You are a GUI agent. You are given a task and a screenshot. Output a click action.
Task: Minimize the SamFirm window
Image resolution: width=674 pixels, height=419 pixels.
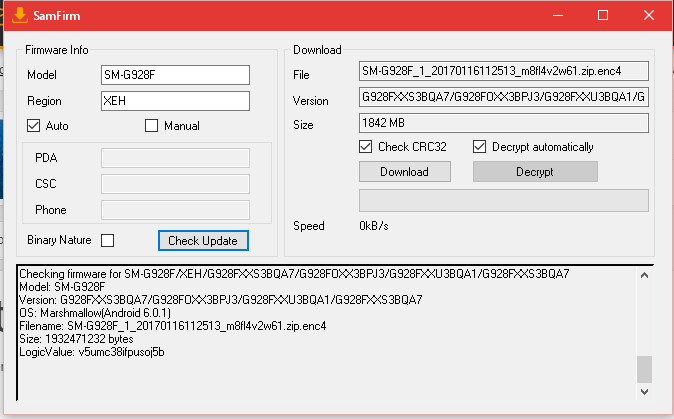click(x=558, y=15)
